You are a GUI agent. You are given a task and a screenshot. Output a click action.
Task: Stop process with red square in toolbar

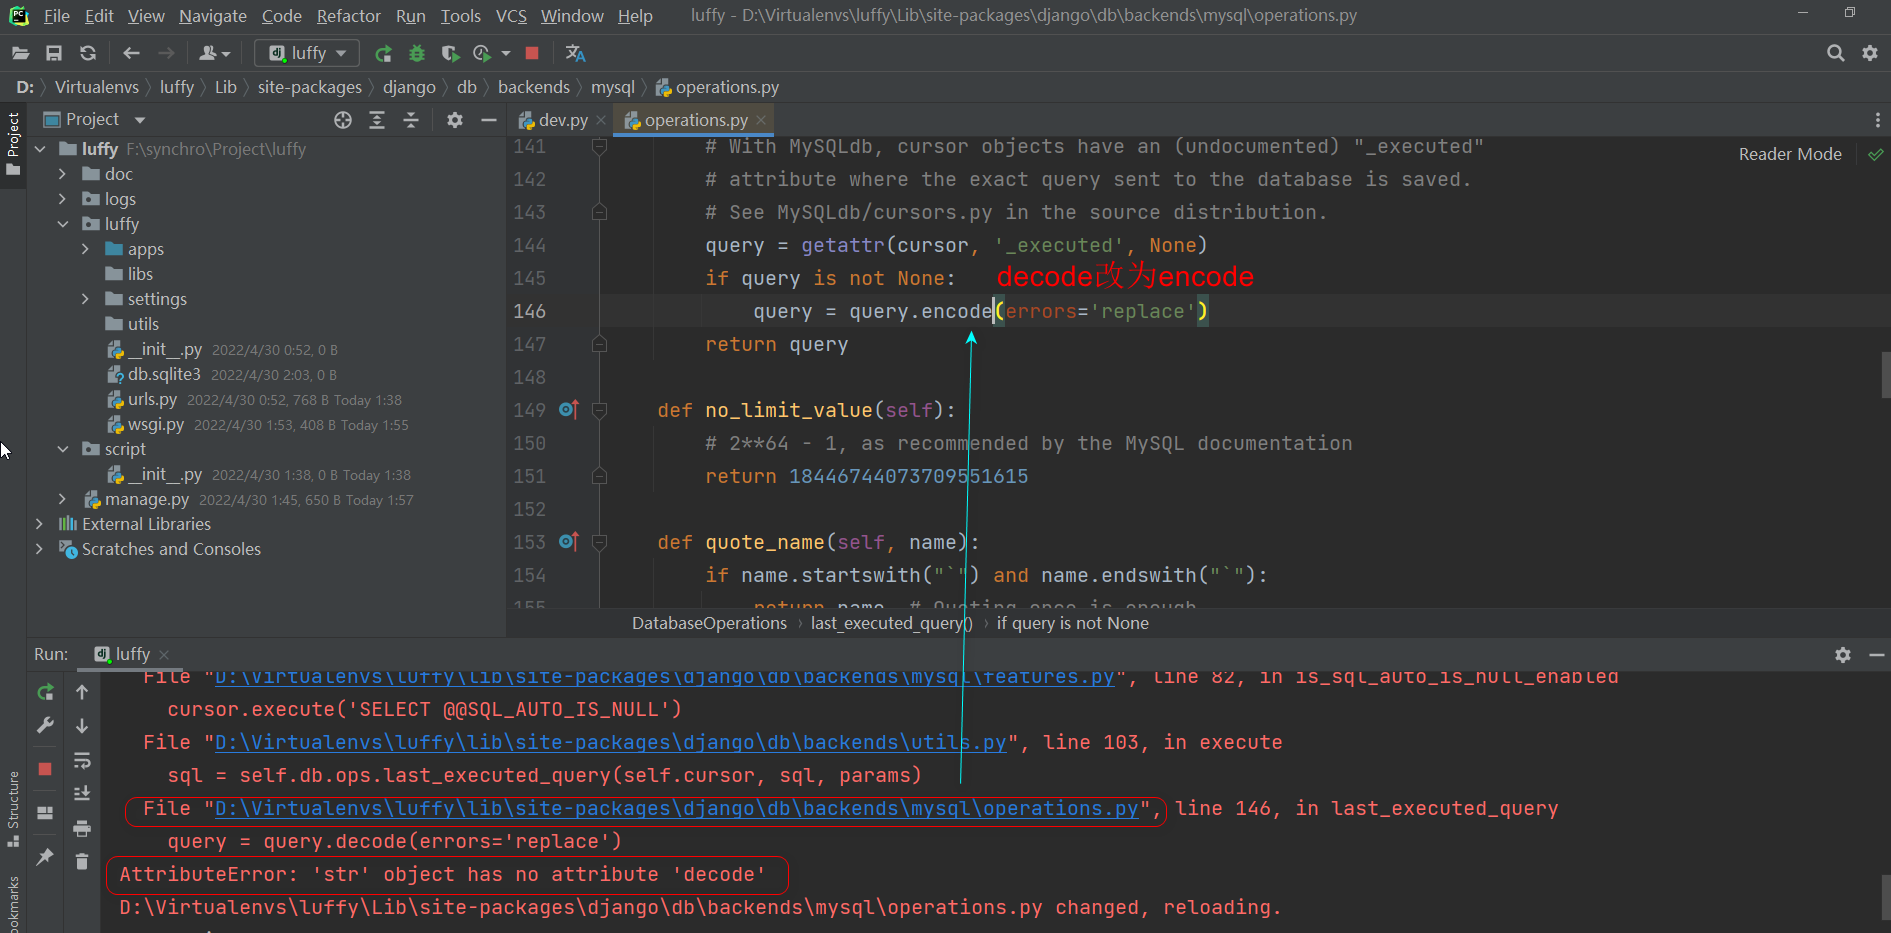coord(532,53)
